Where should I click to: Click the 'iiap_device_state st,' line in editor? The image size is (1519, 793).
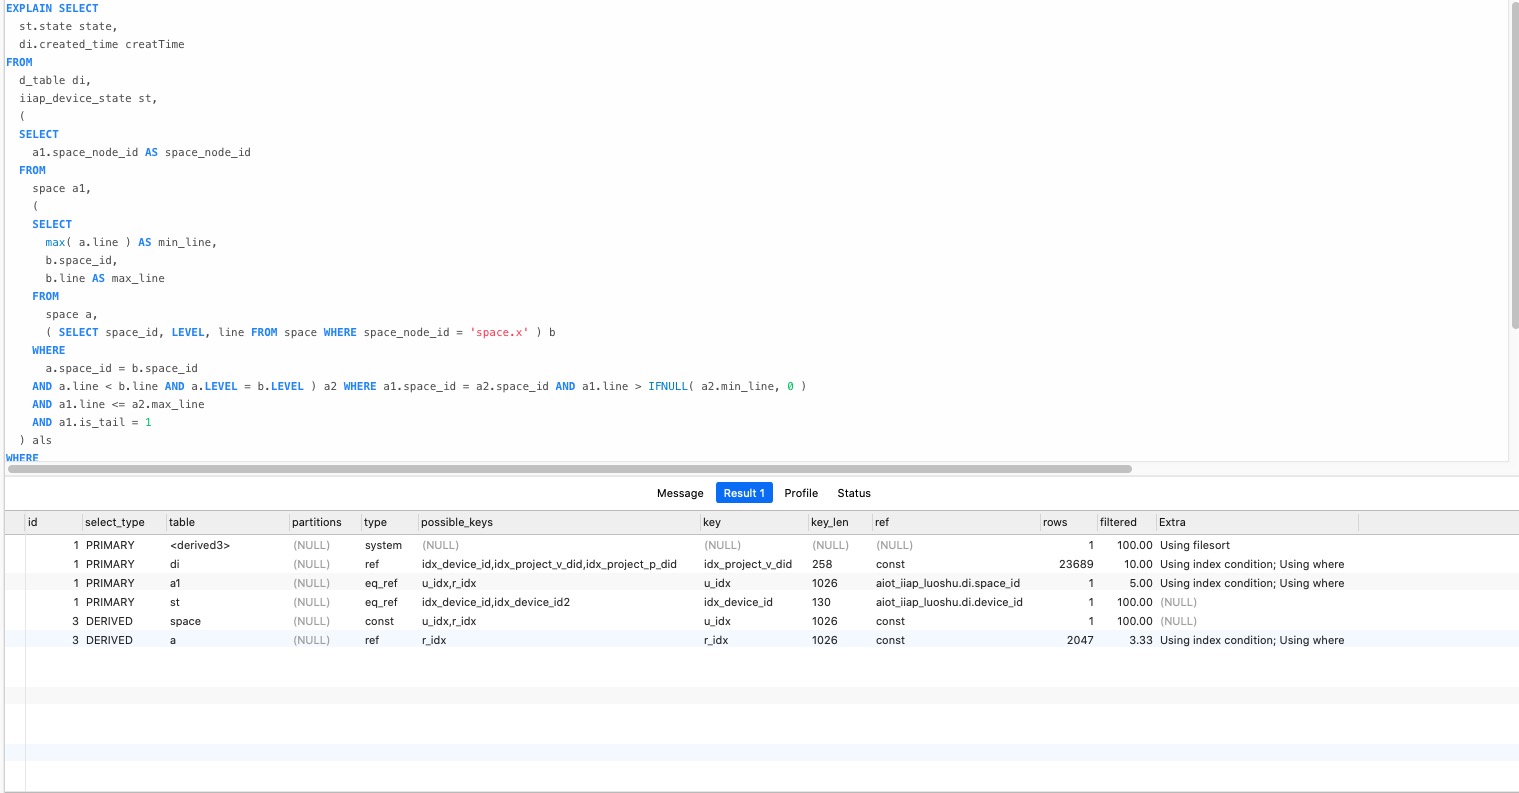pos(88,98)
